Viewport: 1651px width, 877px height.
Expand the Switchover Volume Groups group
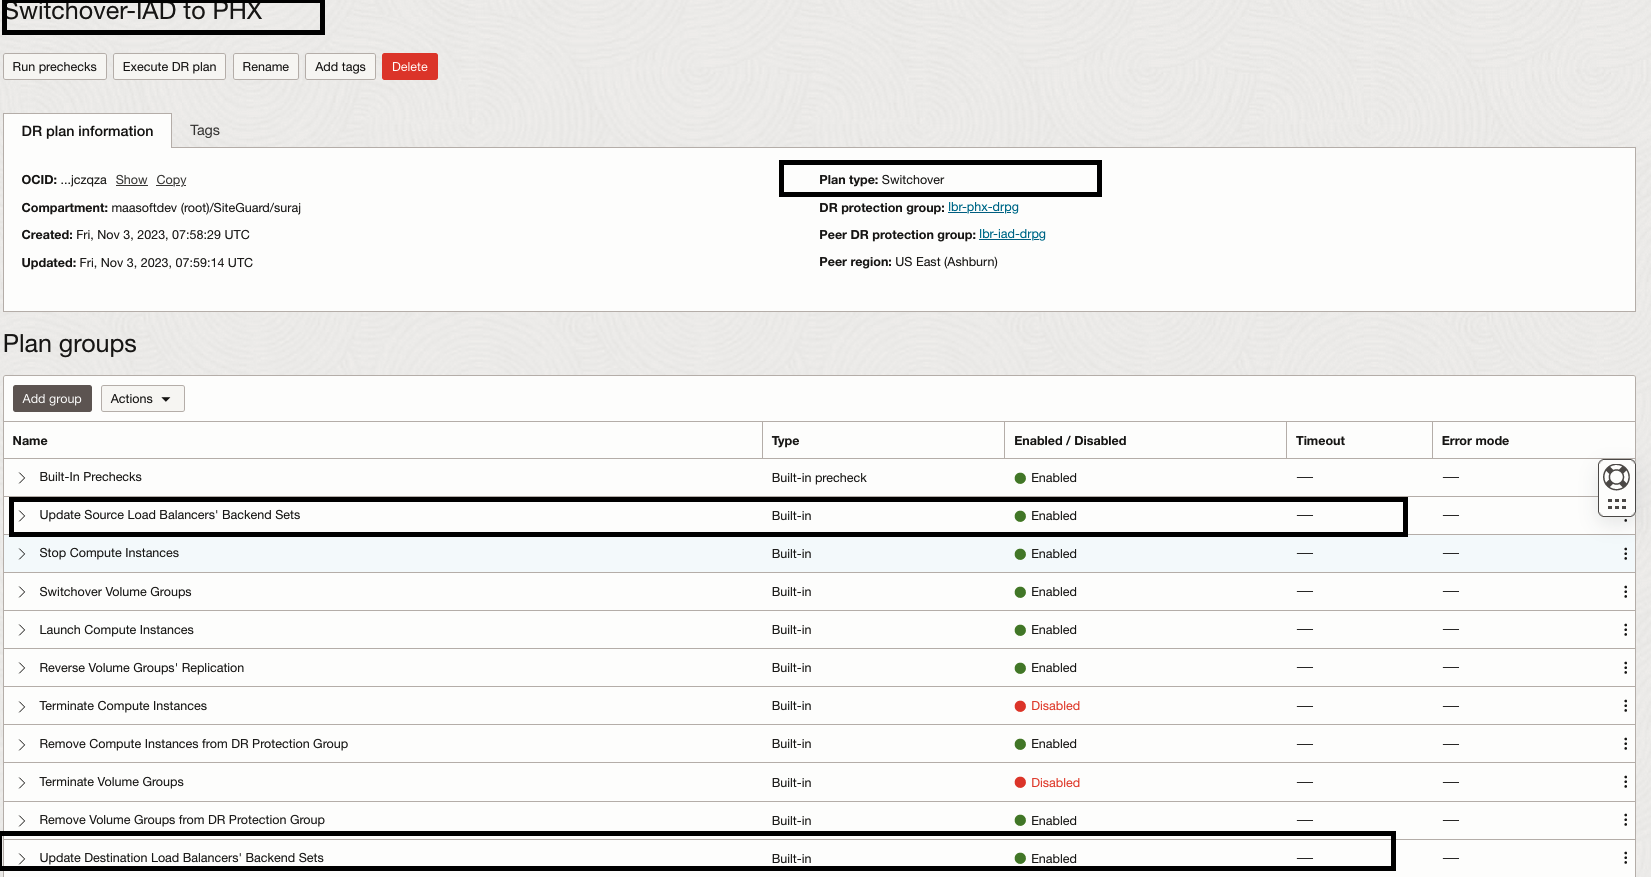[x=22, y=592]
